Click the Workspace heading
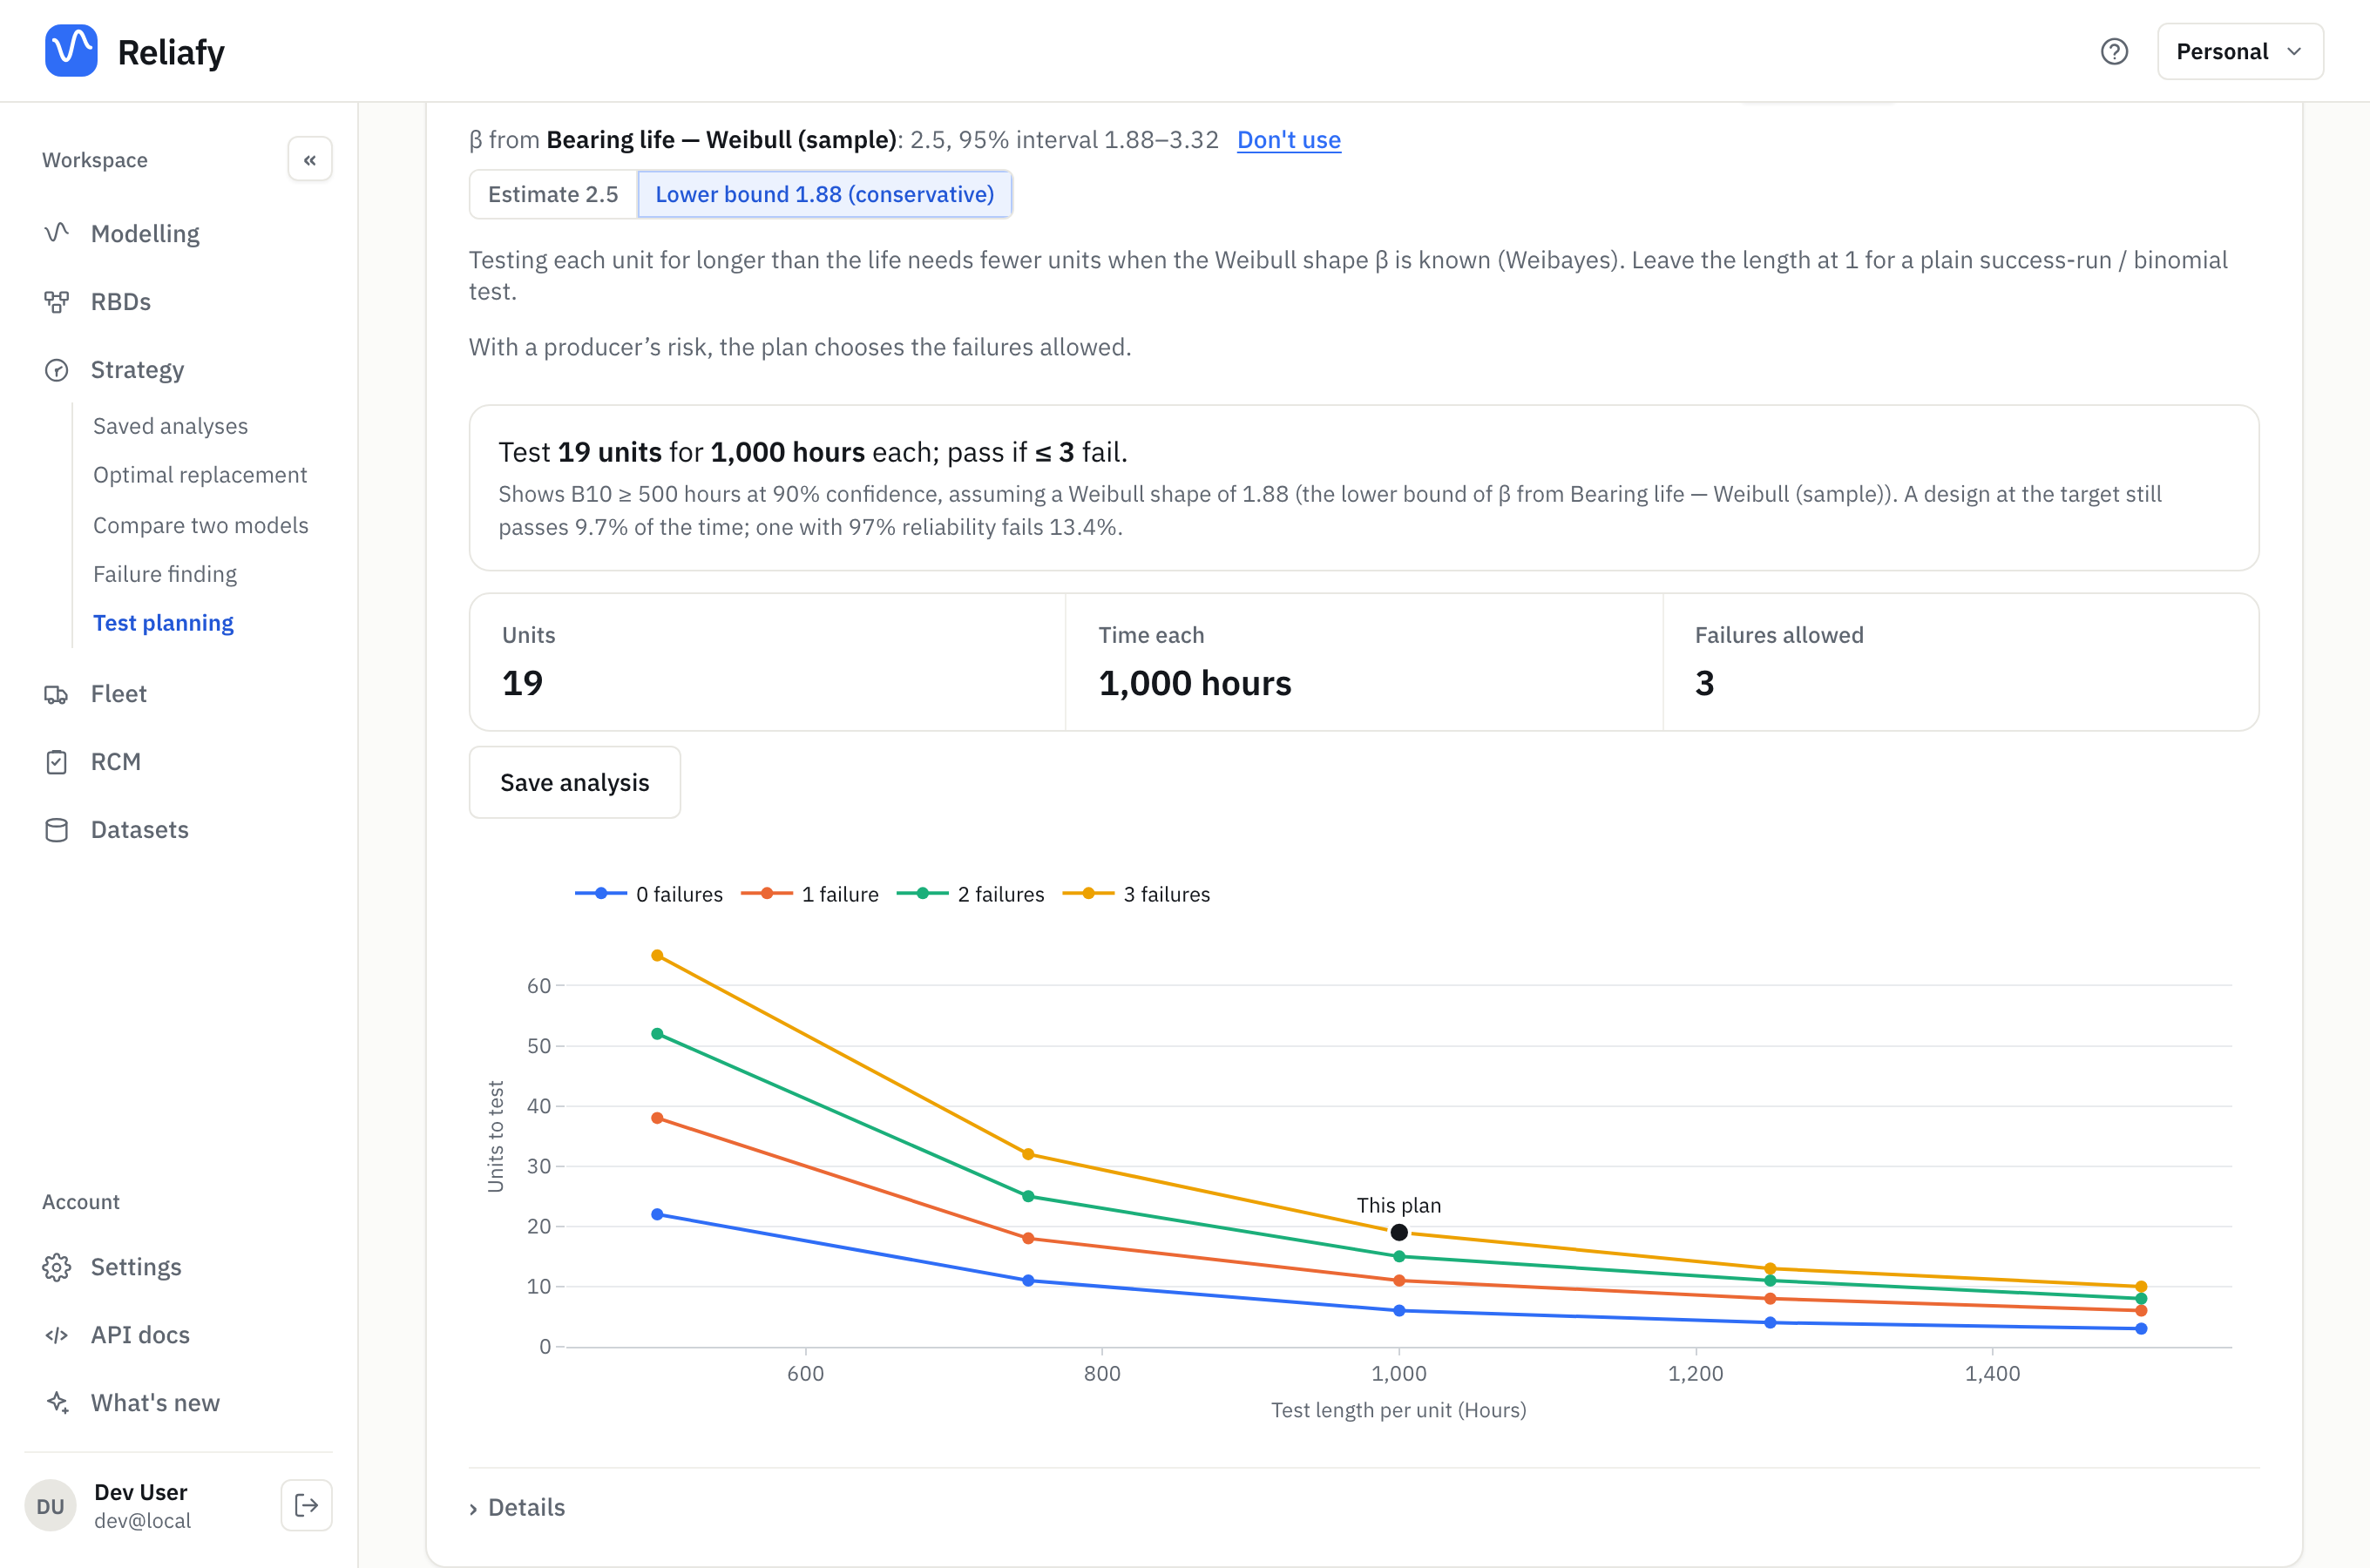This screenshot has height=1568, width=2370. click(x=95, y=160)
